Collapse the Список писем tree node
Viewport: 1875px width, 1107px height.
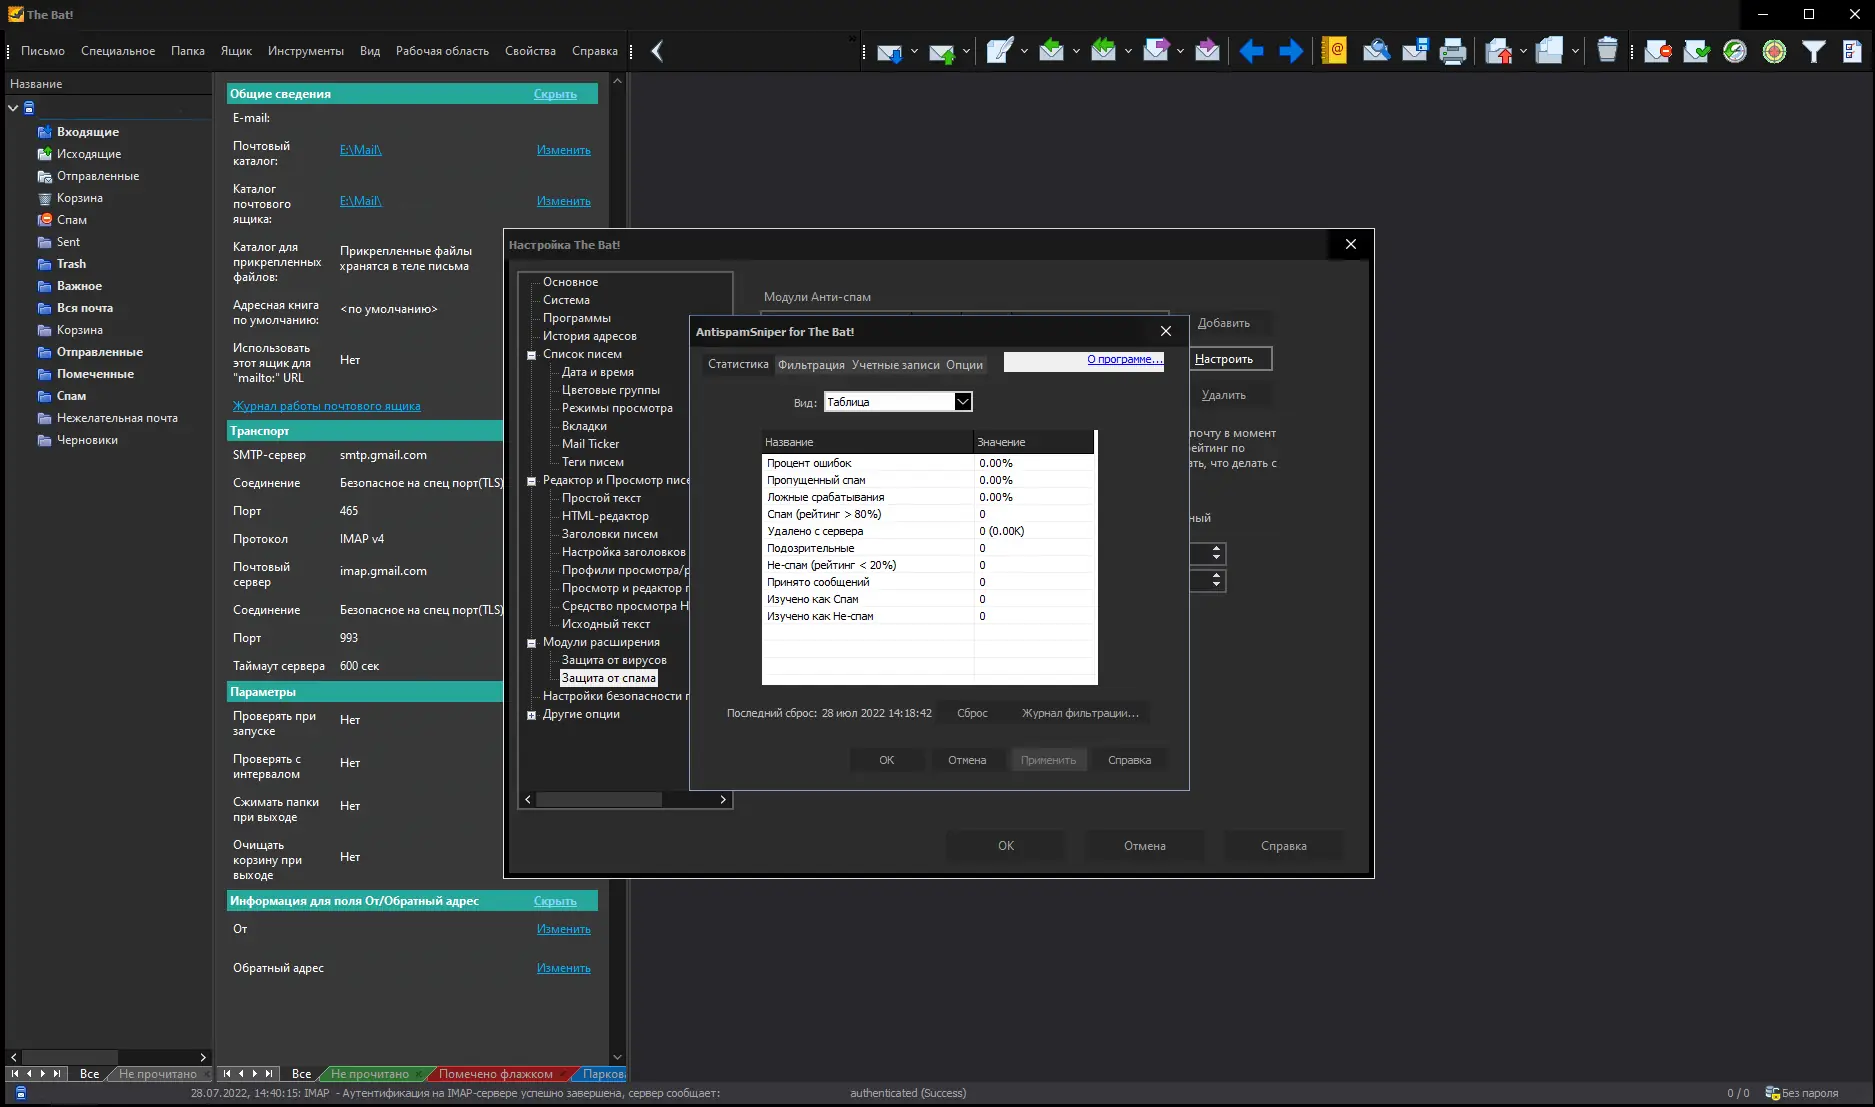(532, 355)
